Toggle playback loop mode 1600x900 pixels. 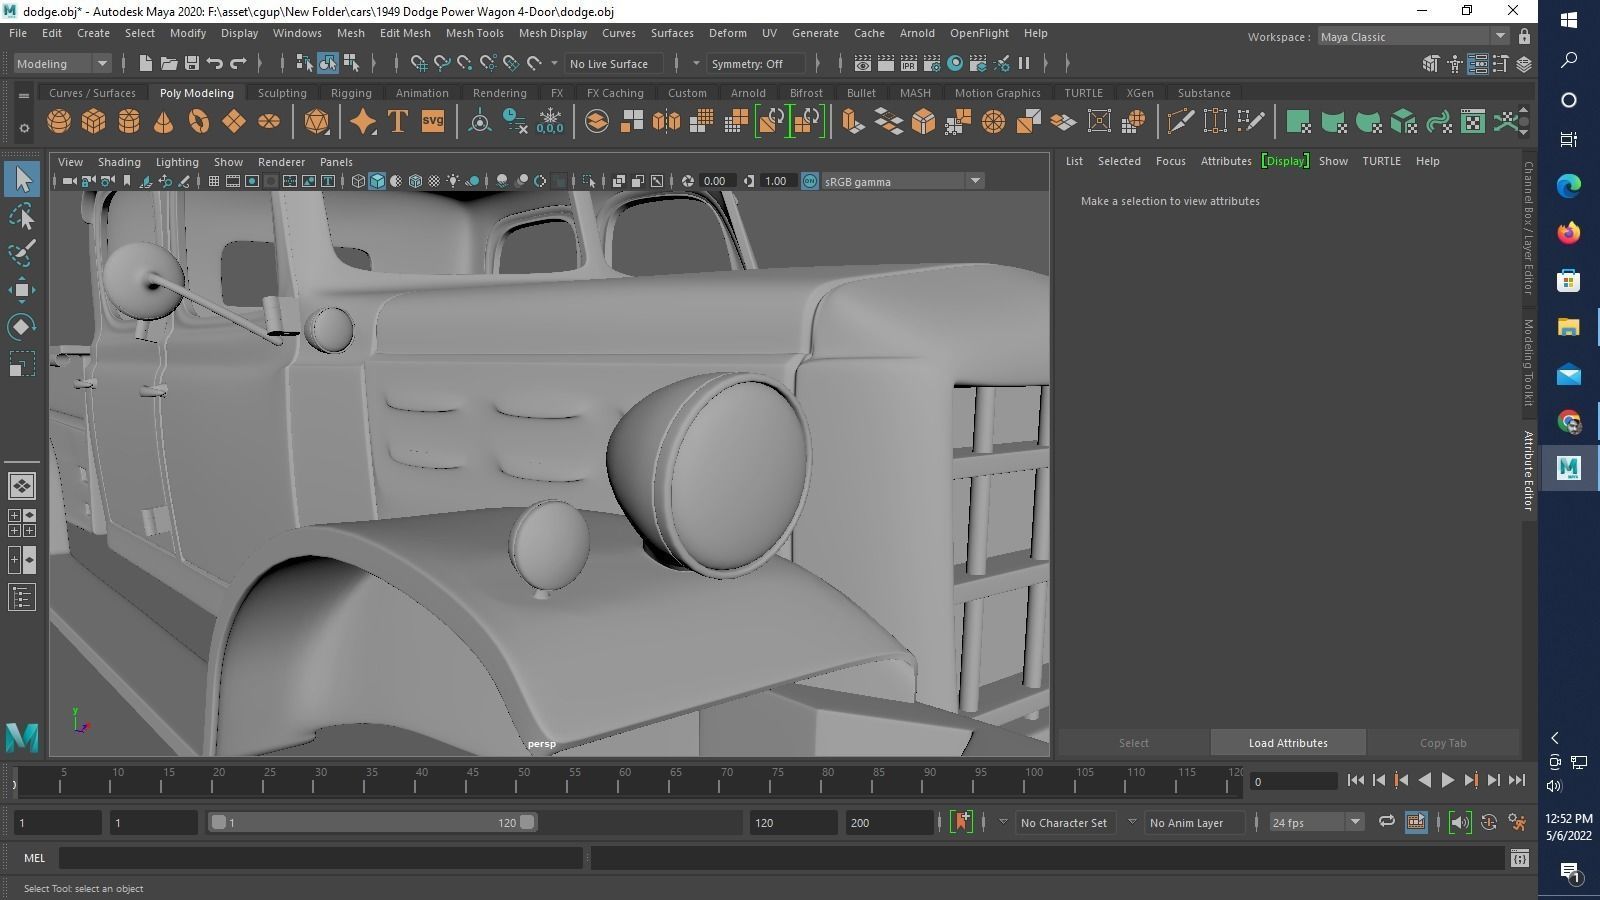coord(1386,822)
